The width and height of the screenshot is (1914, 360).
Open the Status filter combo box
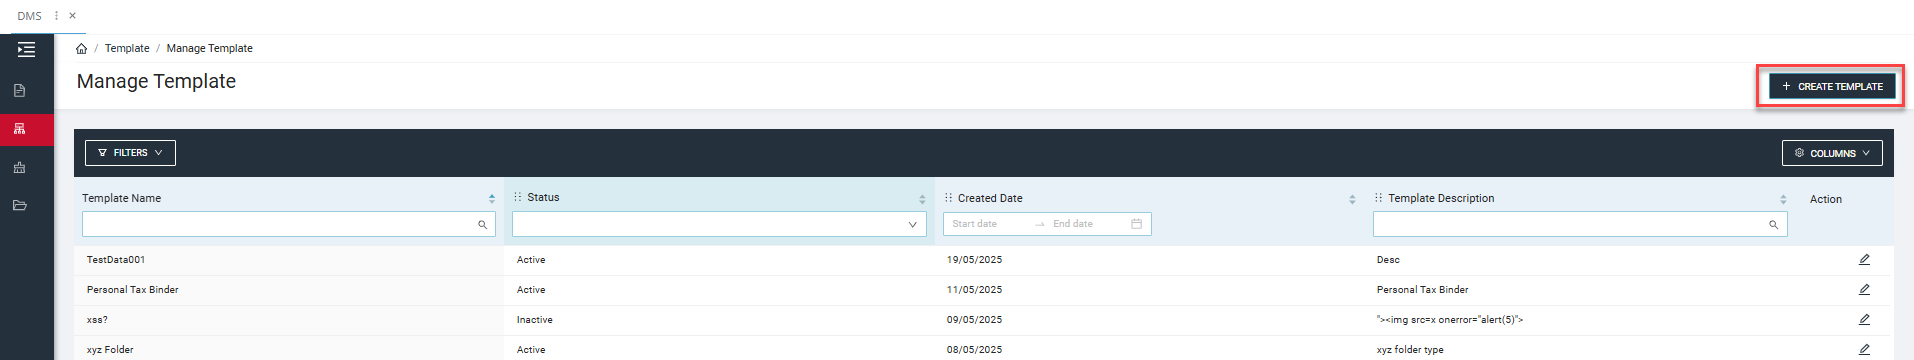(x=719, y=224)
